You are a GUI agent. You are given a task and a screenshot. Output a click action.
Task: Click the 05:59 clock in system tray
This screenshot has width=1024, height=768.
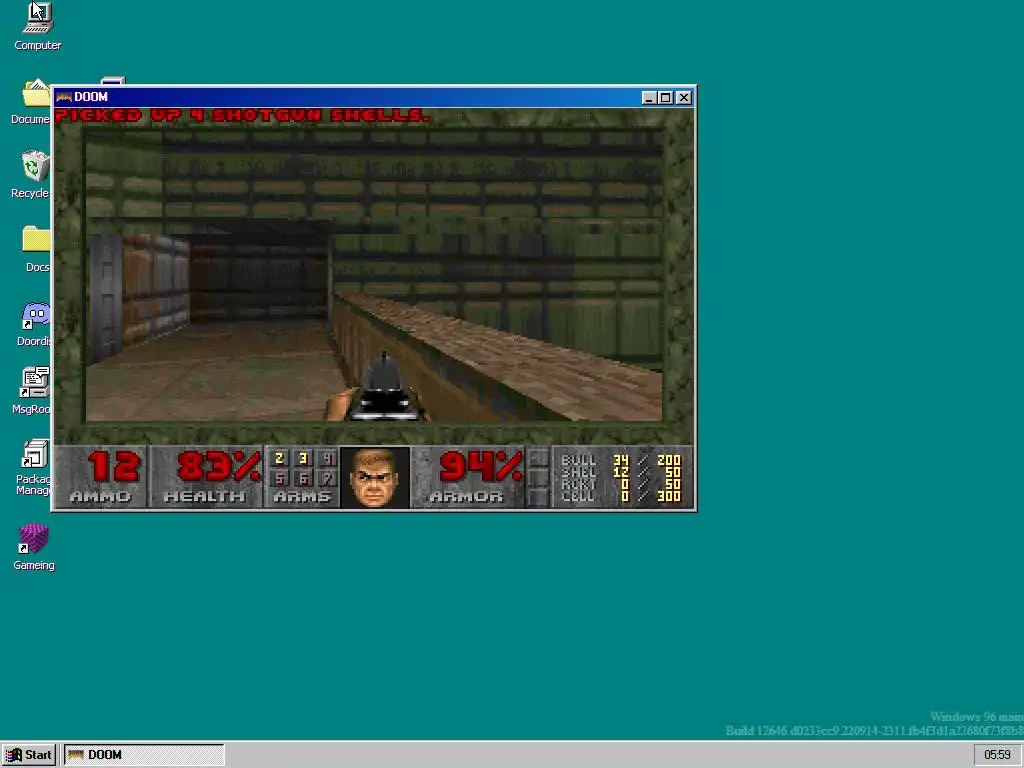point(997,755)
